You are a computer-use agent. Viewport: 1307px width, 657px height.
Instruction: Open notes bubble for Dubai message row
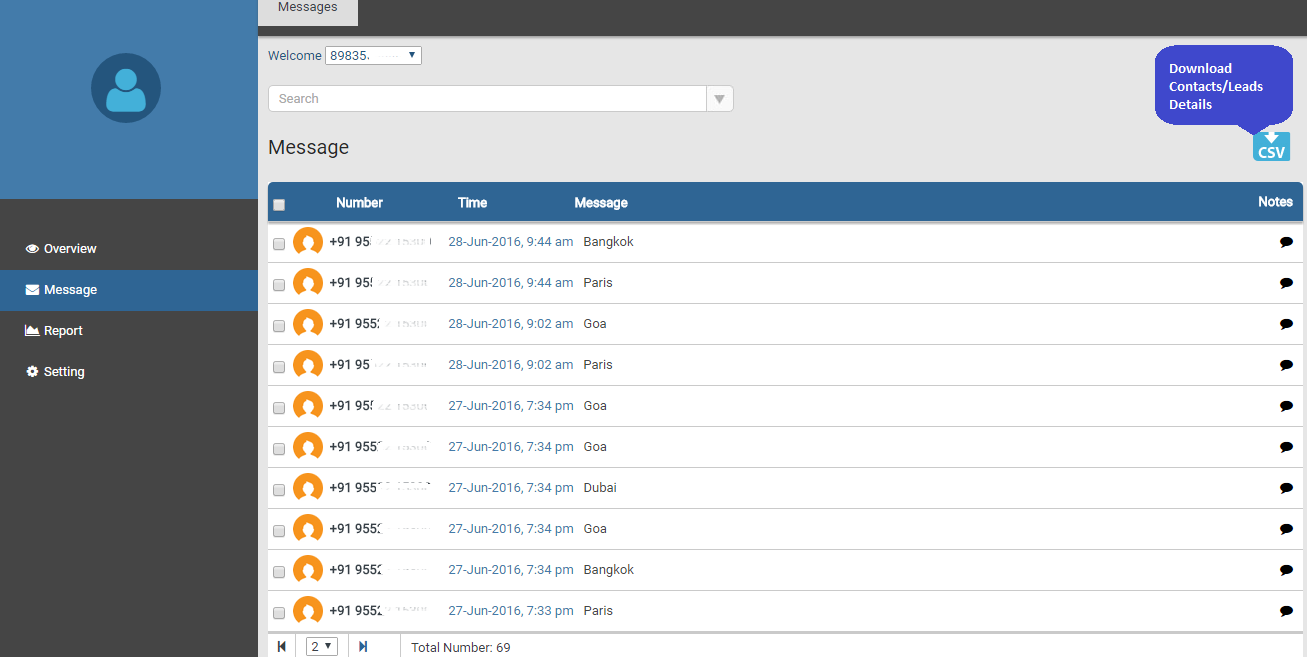coord(1286,488)
